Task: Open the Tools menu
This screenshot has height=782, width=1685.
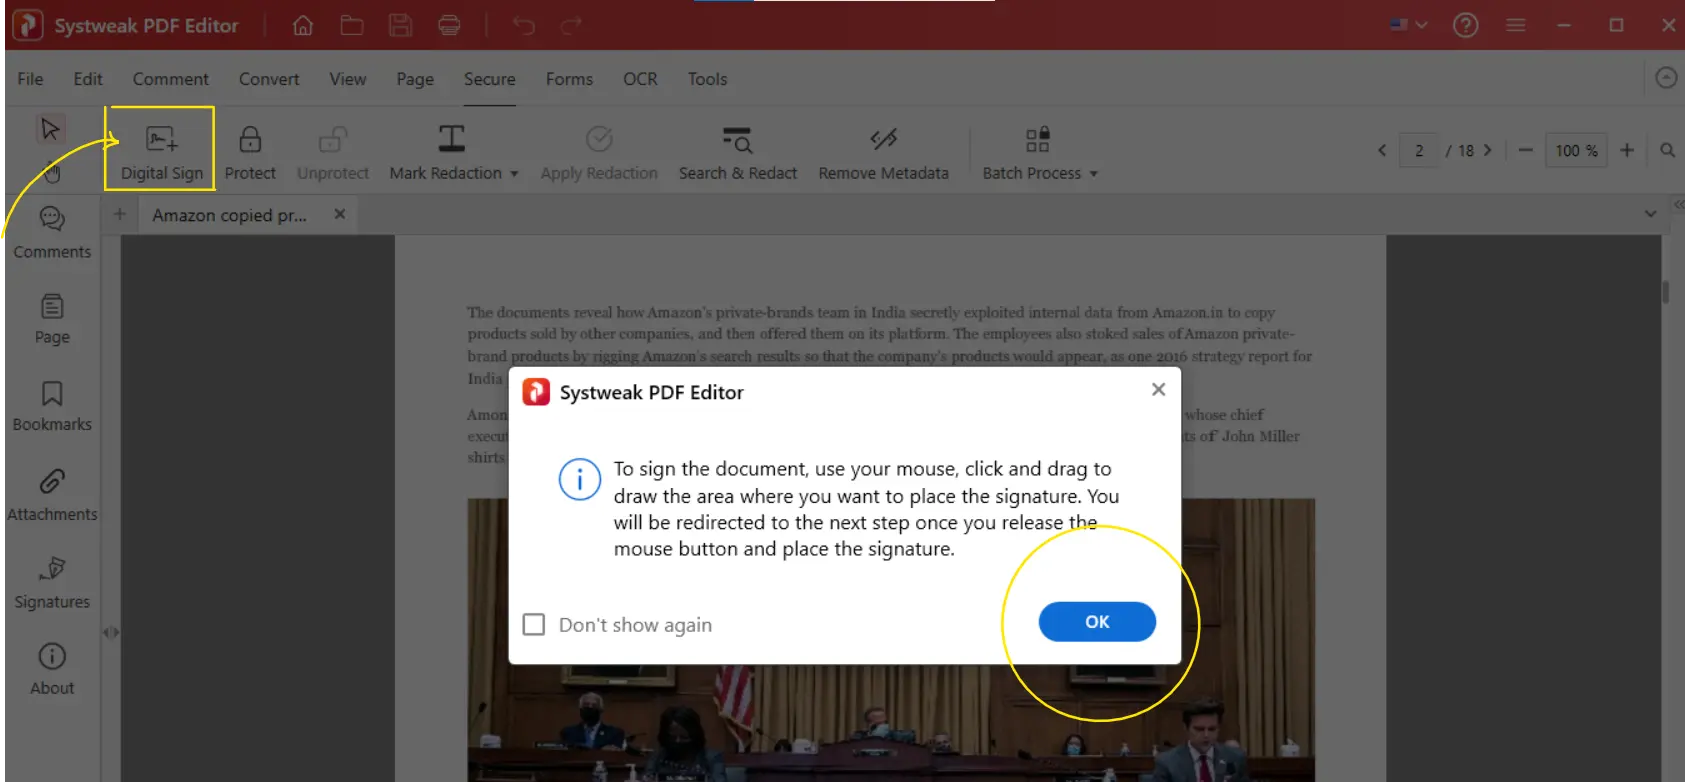Action: pos(708,79)
